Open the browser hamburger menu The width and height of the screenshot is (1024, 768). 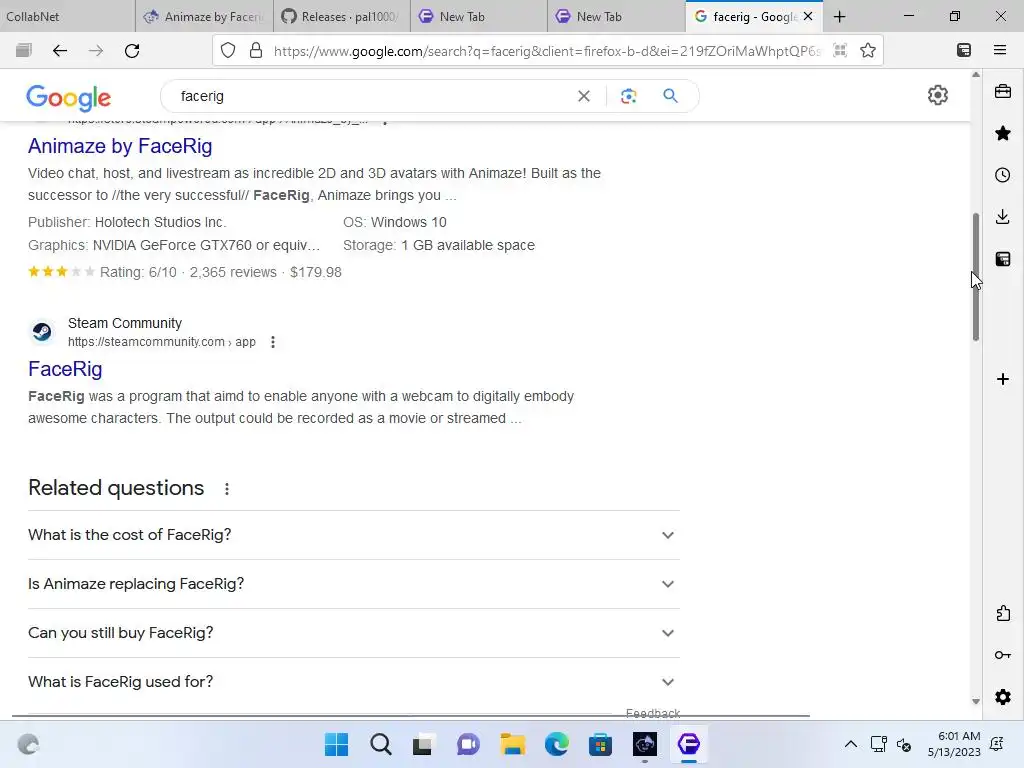[x=1000, y=50]
